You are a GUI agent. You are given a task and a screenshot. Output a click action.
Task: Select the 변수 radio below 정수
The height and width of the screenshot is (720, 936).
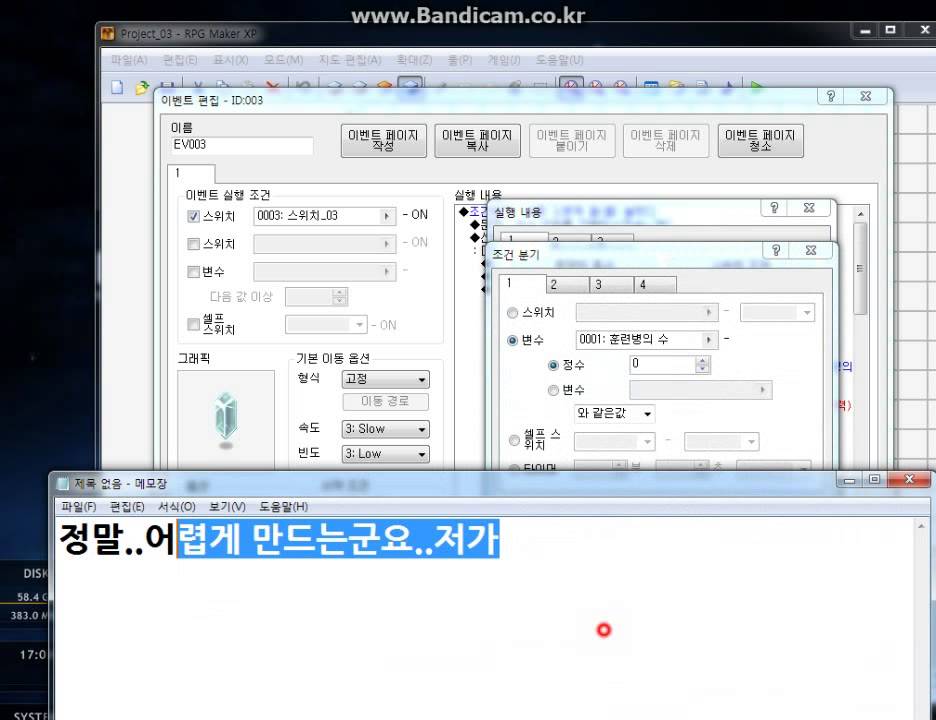point(553,390)
